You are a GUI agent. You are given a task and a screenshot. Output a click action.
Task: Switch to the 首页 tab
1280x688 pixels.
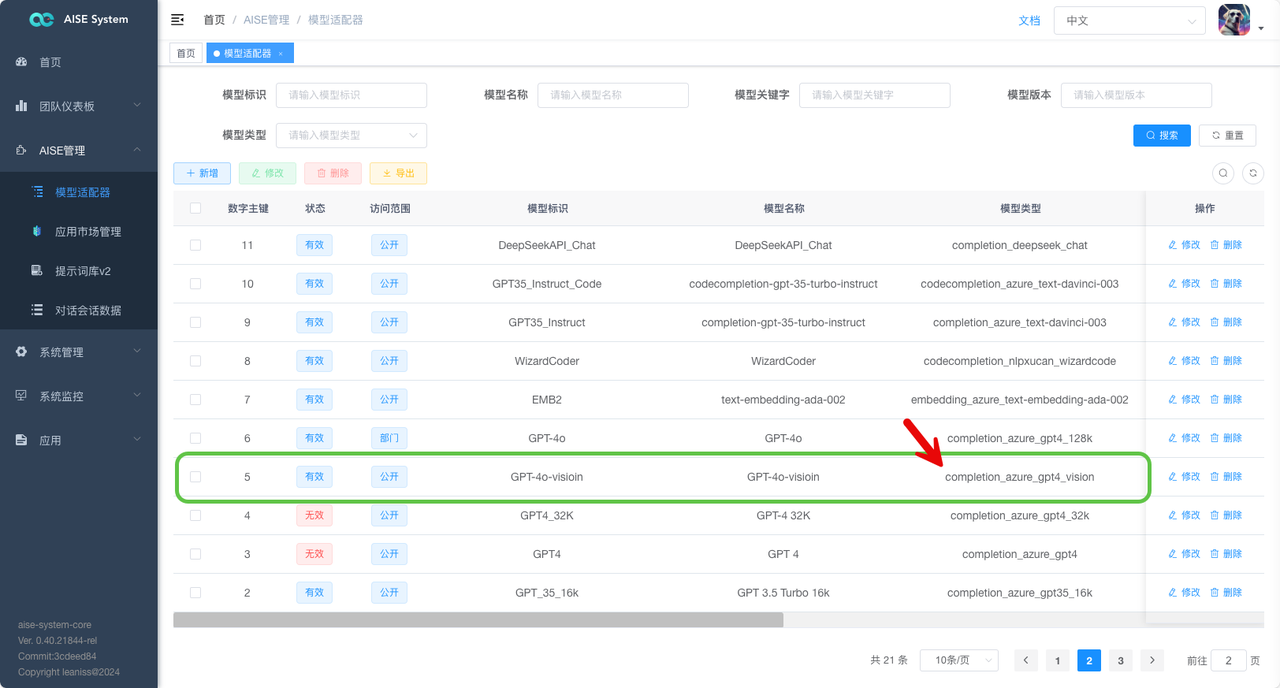pyautogui.click(x=186, y=54)
